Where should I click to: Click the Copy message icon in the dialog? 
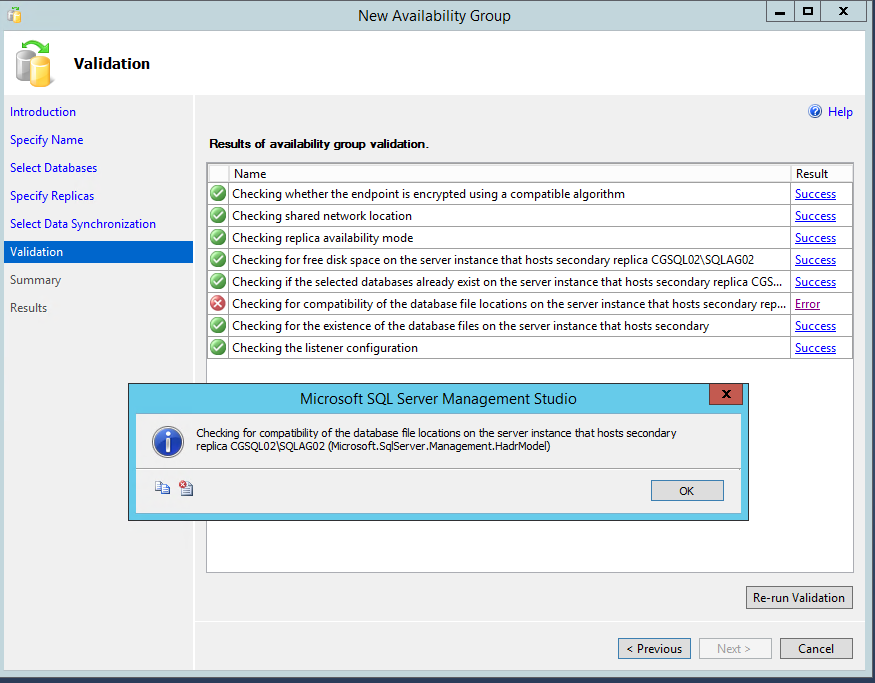click(x=162, y=488)
